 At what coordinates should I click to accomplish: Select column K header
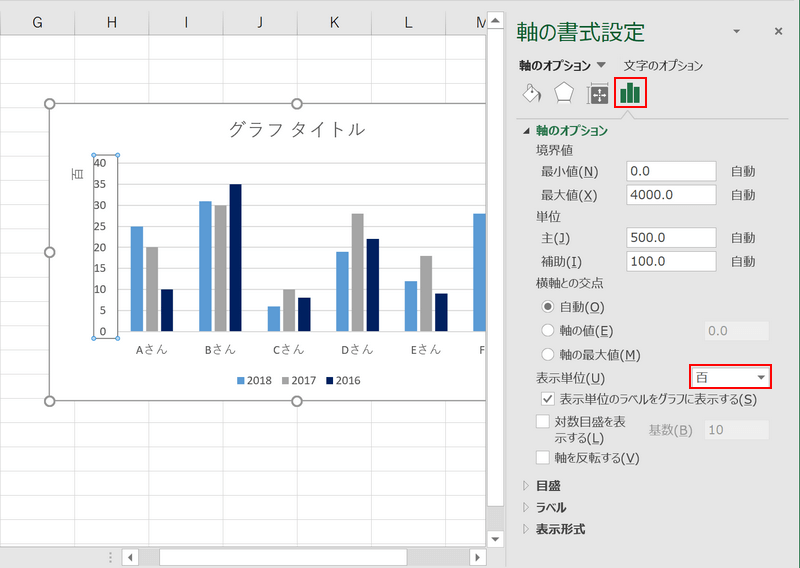335,22
